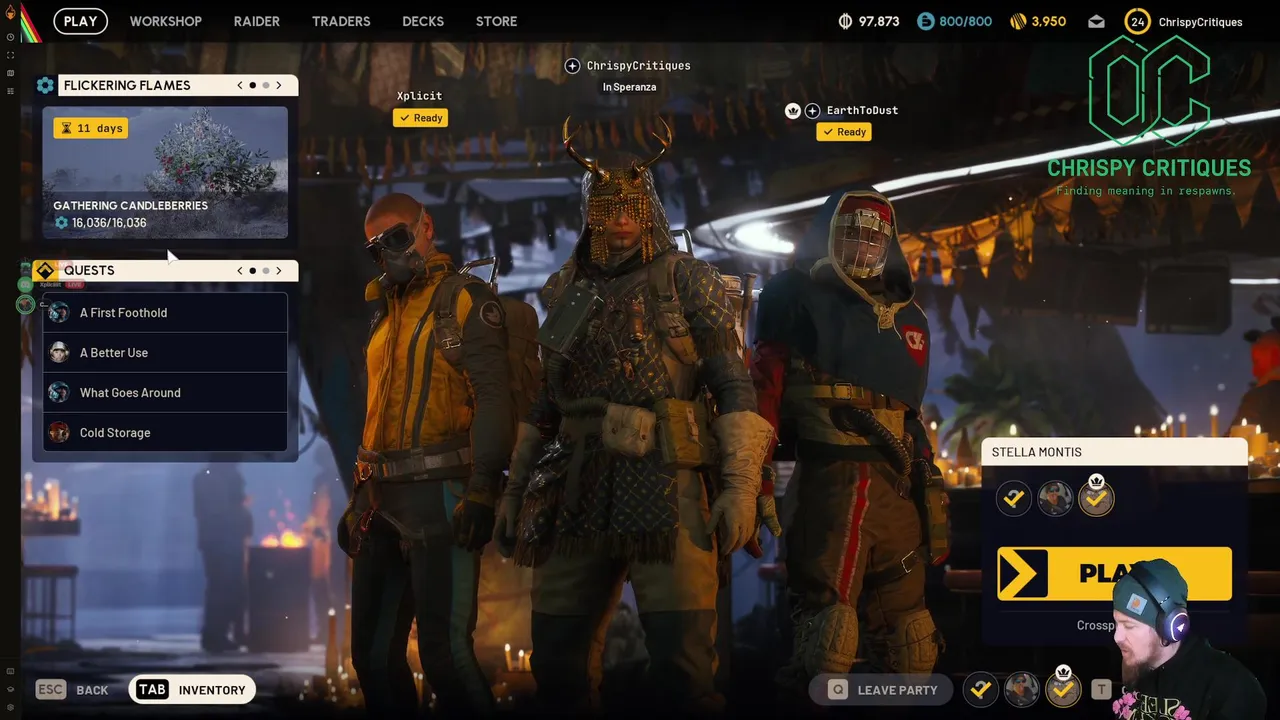Click EarthToDust's yellow Ready status badge
1280x720 pixels.
pos(844,132)
